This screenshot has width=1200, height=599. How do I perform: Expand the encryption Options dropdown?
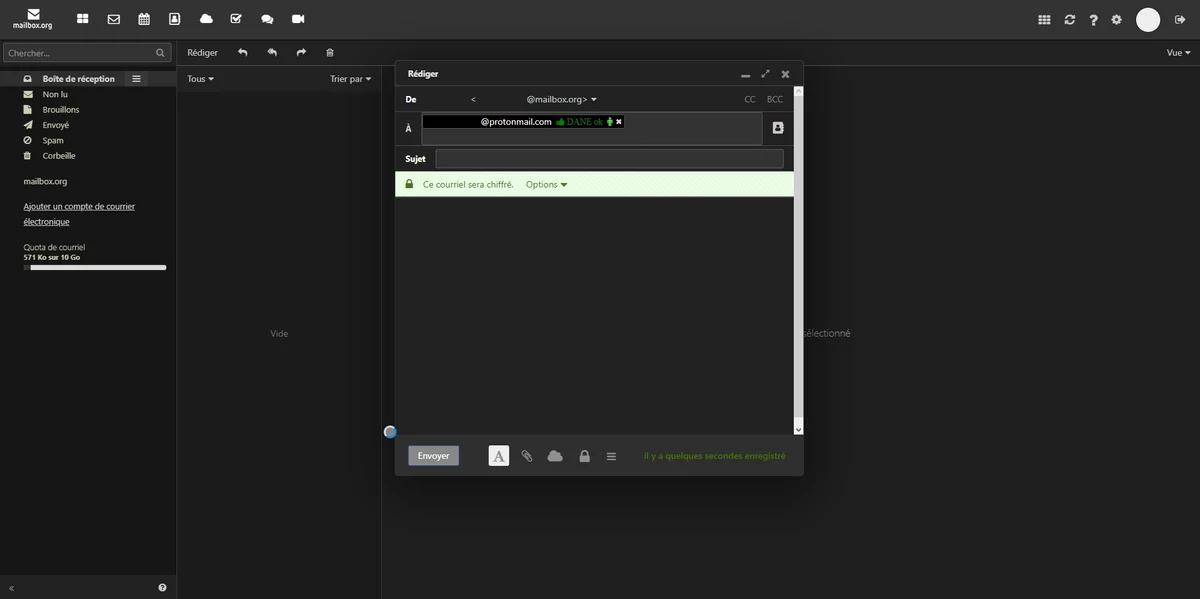click(546, 185)
